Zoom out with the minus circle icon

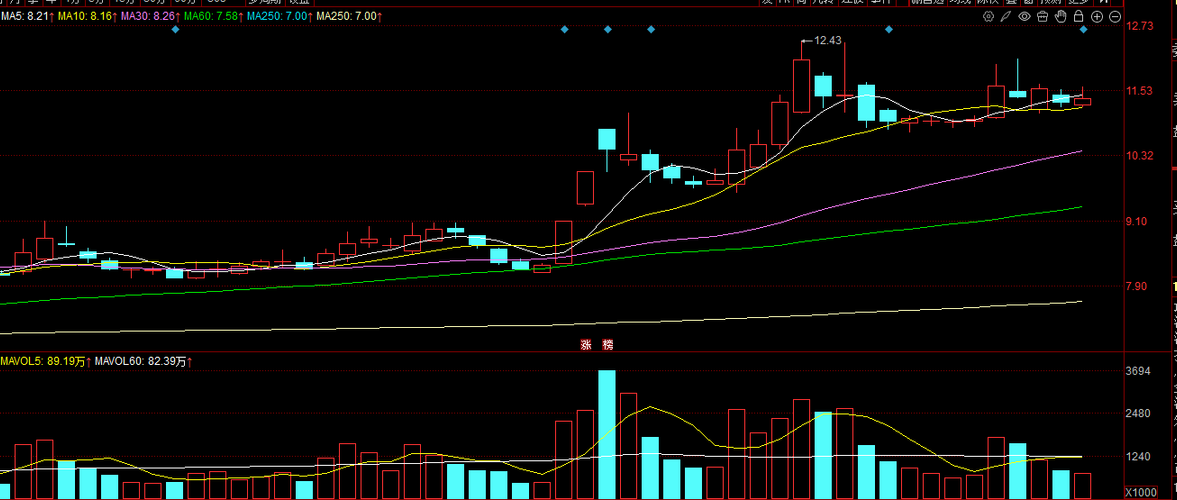pos(1115,17)
